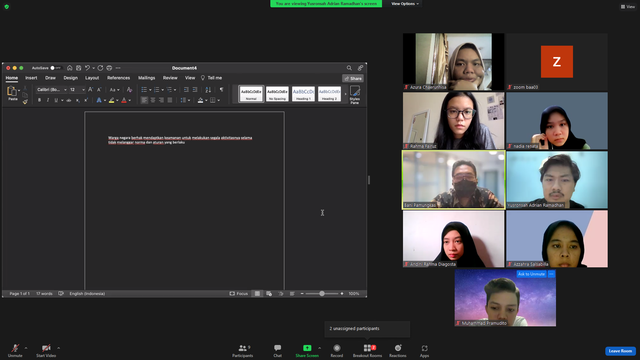
Task: Decrease paragraph indent
Action: (x=186, y=90)
